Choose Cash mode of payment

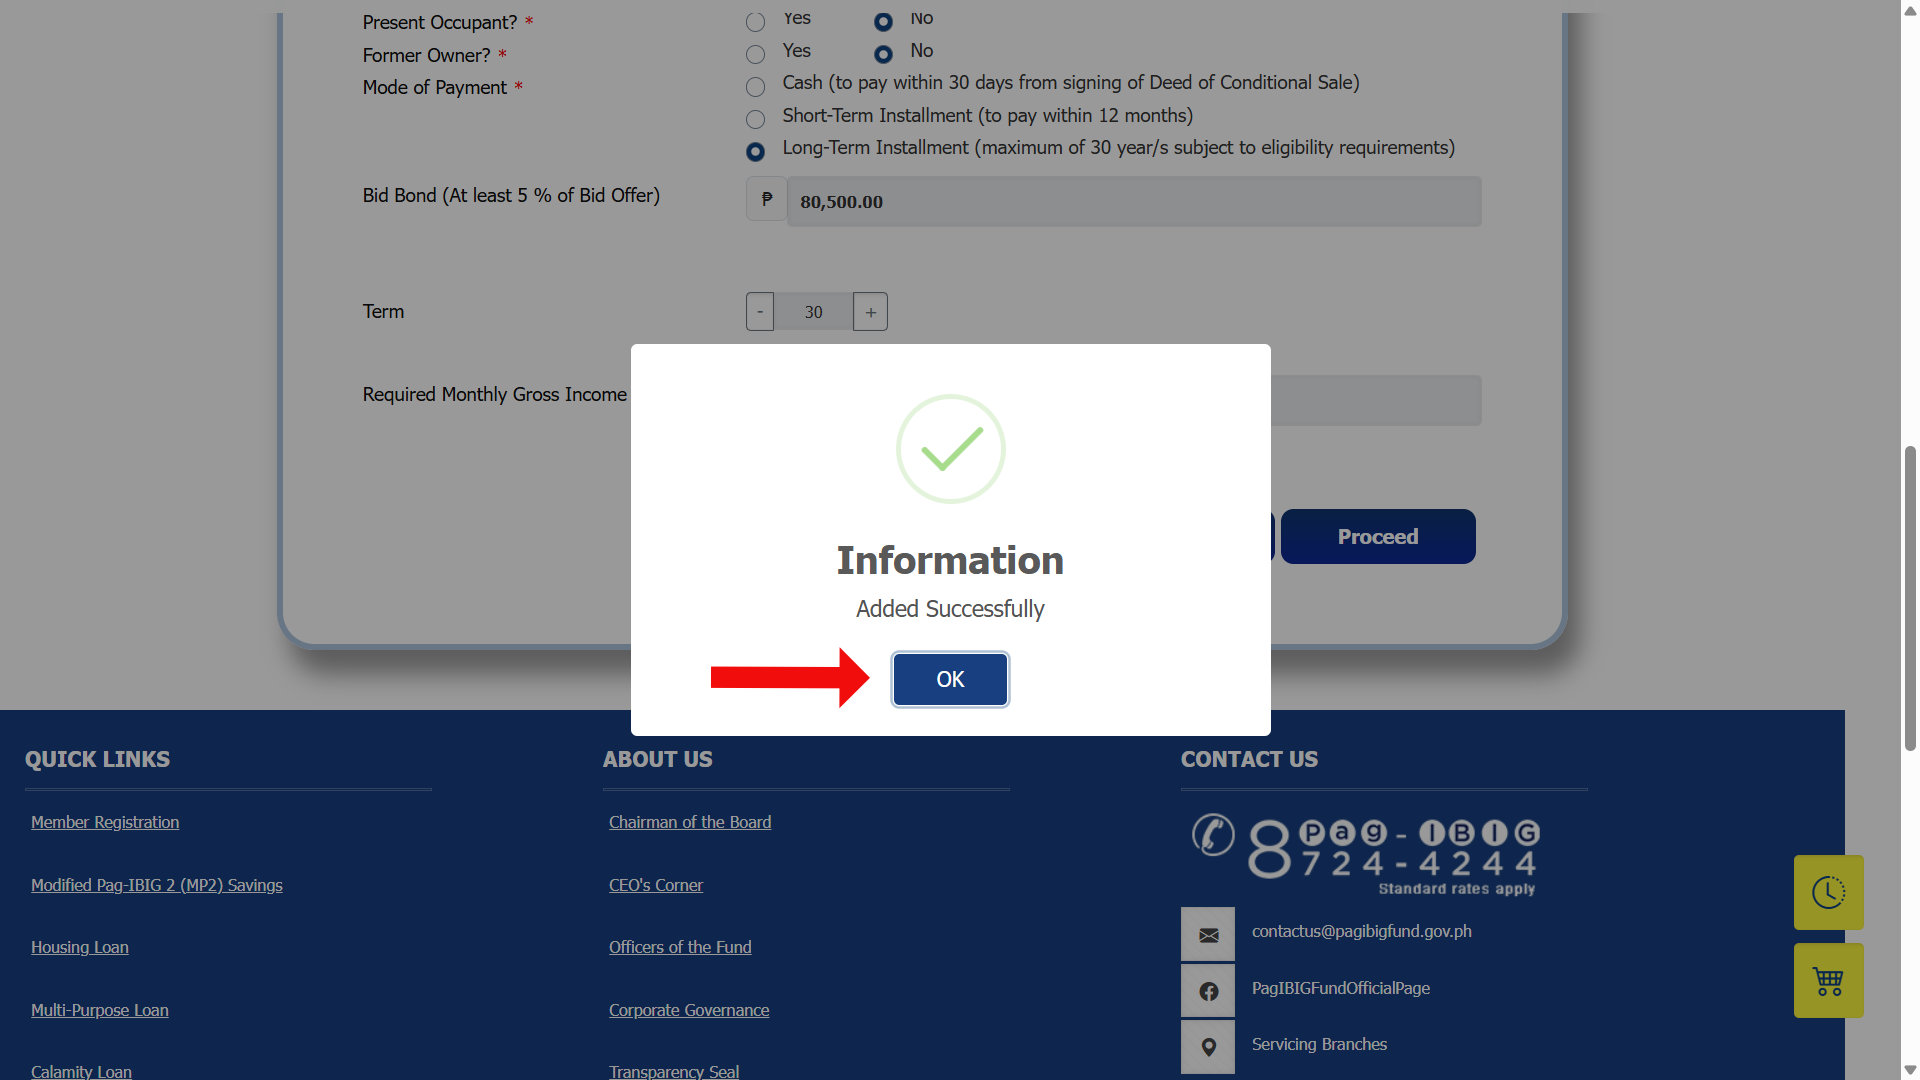(x=755, y=87)
